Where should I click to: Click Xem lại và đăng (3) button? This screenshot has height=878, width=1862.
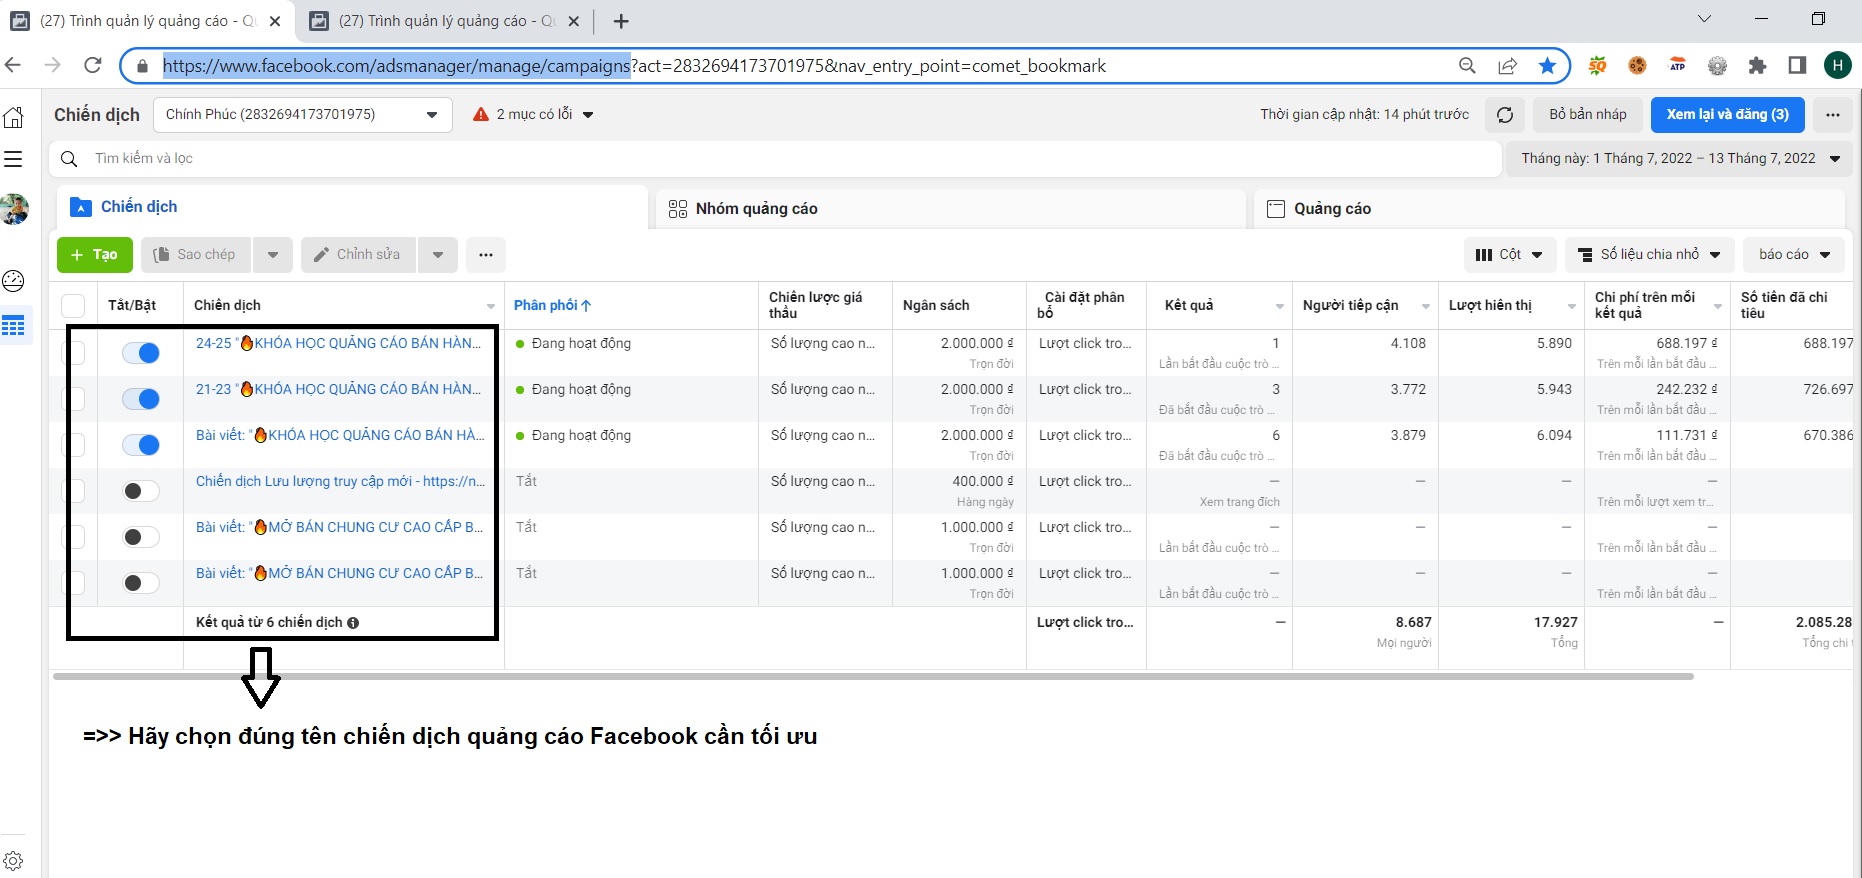pos(1726,115)
